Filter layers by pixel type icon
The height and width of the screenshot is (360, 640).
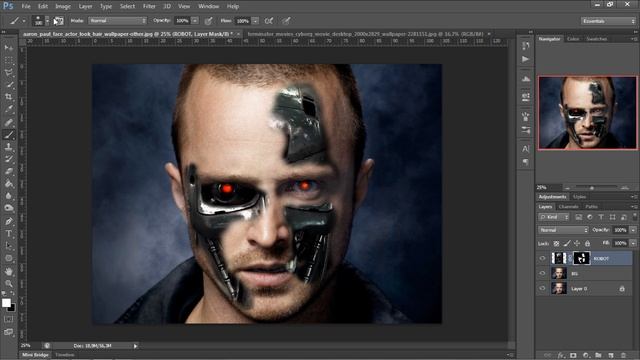click(x=578, y=217)
